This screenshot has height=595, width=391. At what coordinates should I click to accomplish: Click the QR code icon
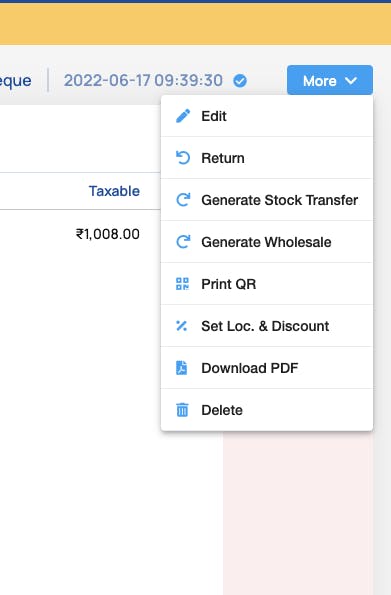[182, 284]
